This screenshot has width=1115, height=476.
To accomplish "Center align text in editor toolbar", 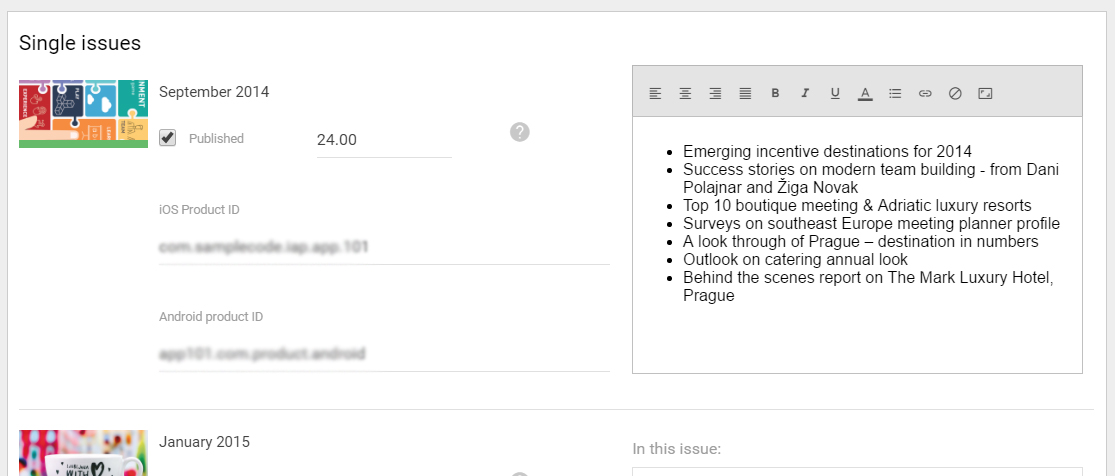I will tap(685, 93).
